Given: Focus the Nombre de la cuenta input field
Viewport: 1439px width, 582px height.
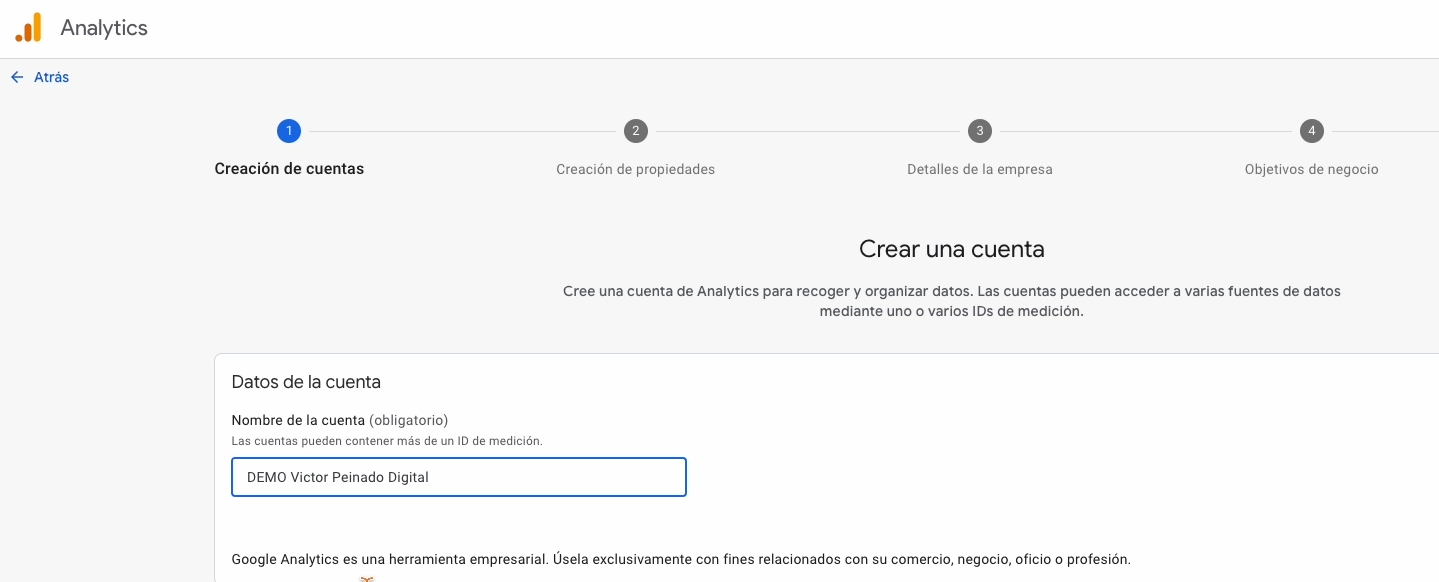Looking at the screenshot, I should point(459,477).
